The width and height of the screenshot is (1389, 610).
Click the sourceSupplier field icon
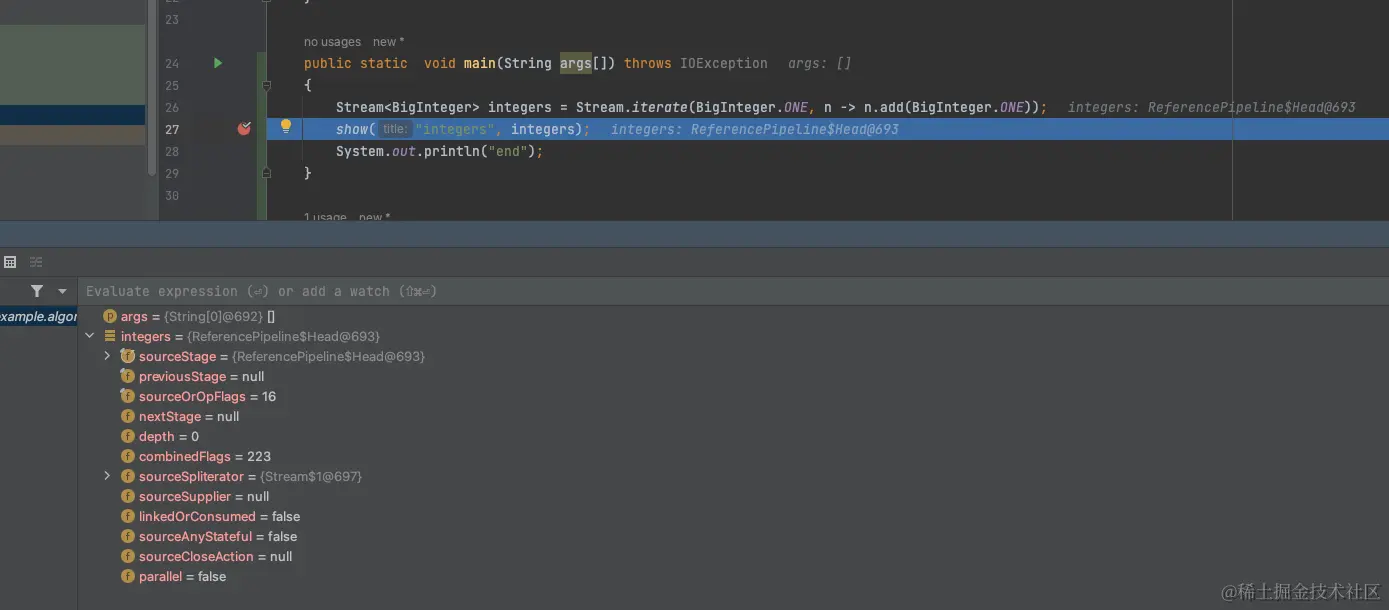pyautogui.click(x=128, y=496)
